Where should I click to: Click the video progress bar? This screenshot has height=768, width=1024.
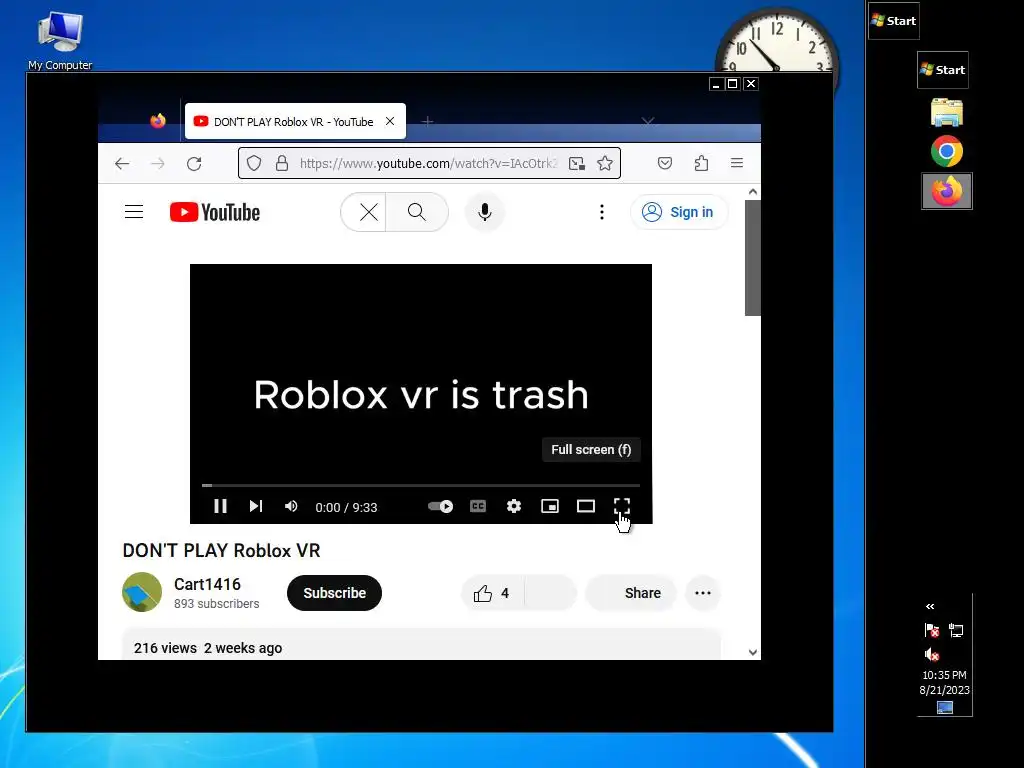(x=421, y=485)
